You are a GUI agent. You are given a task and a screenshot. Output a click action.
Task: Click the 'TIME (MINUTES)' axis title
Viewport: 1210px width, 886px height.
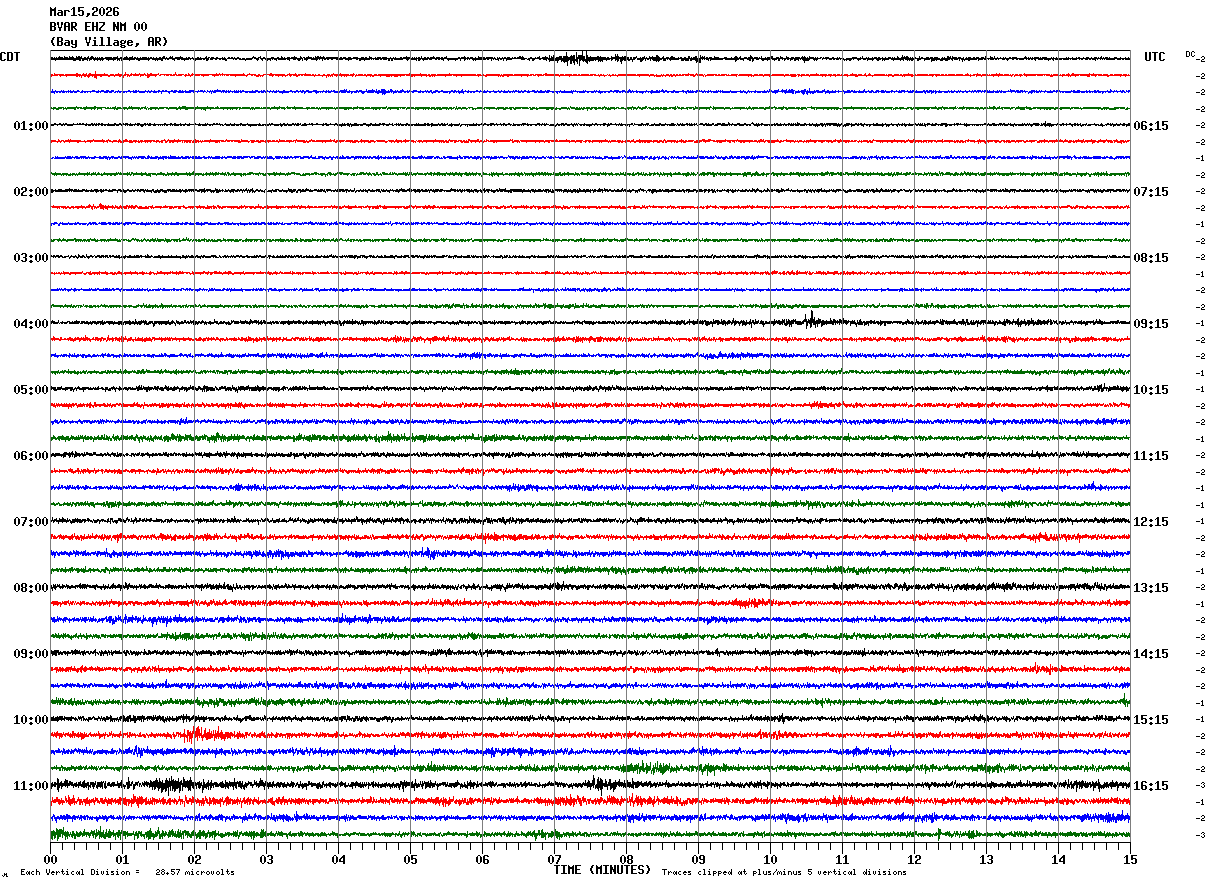[602, 870]
